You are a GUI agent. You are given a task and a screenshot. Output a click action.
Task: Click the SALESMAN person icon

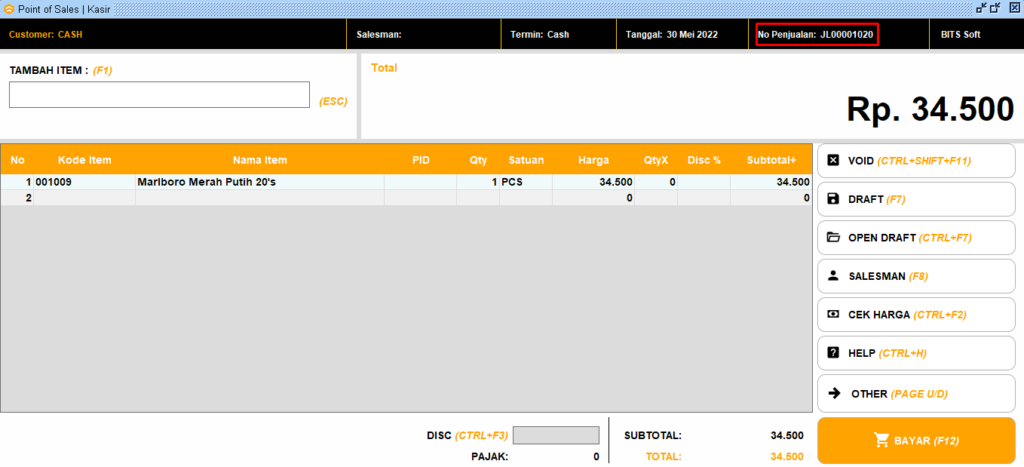click(833, 276)
